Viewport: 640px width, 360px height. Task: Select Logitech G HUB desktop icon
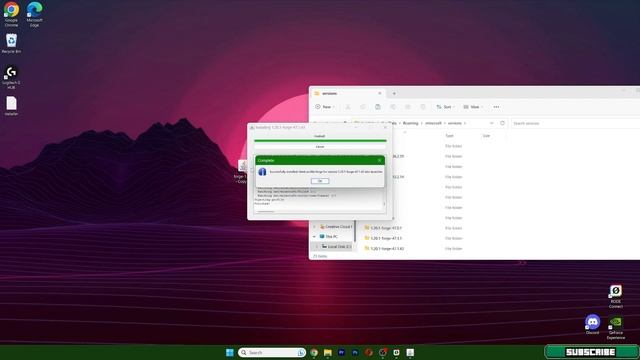pyautogui.click(x=11, y=78)
